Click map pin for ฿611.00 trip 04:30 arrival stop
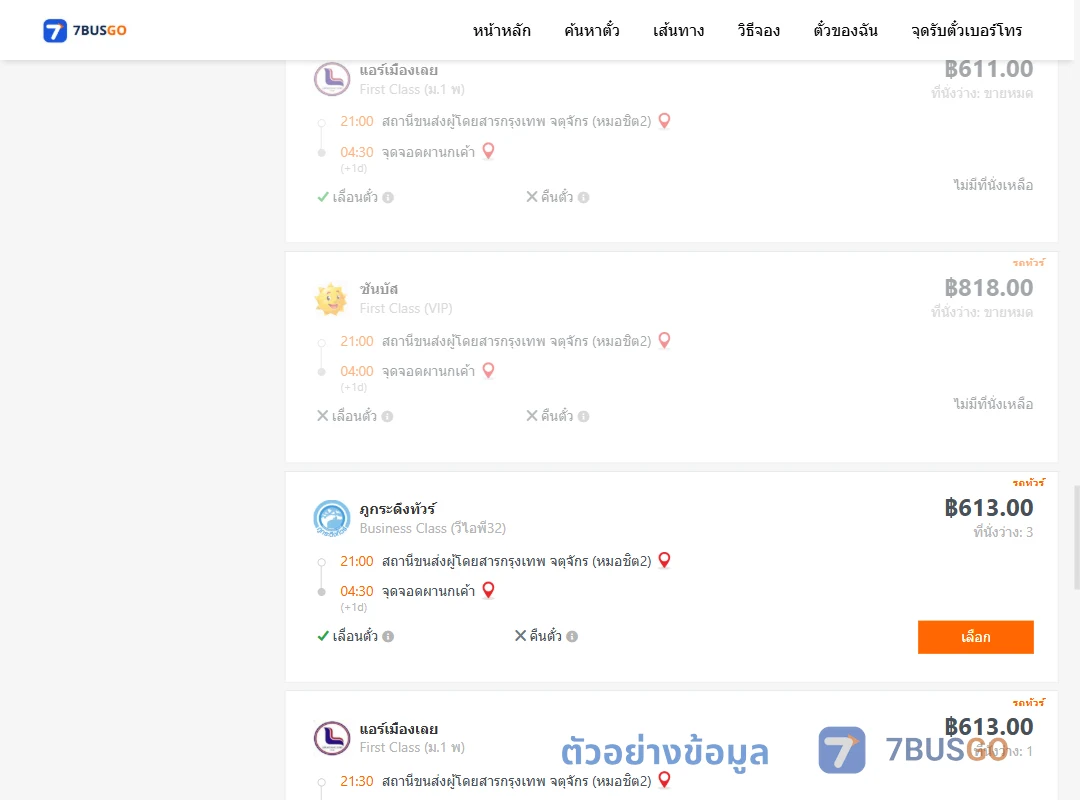 (x=488, y=151)
